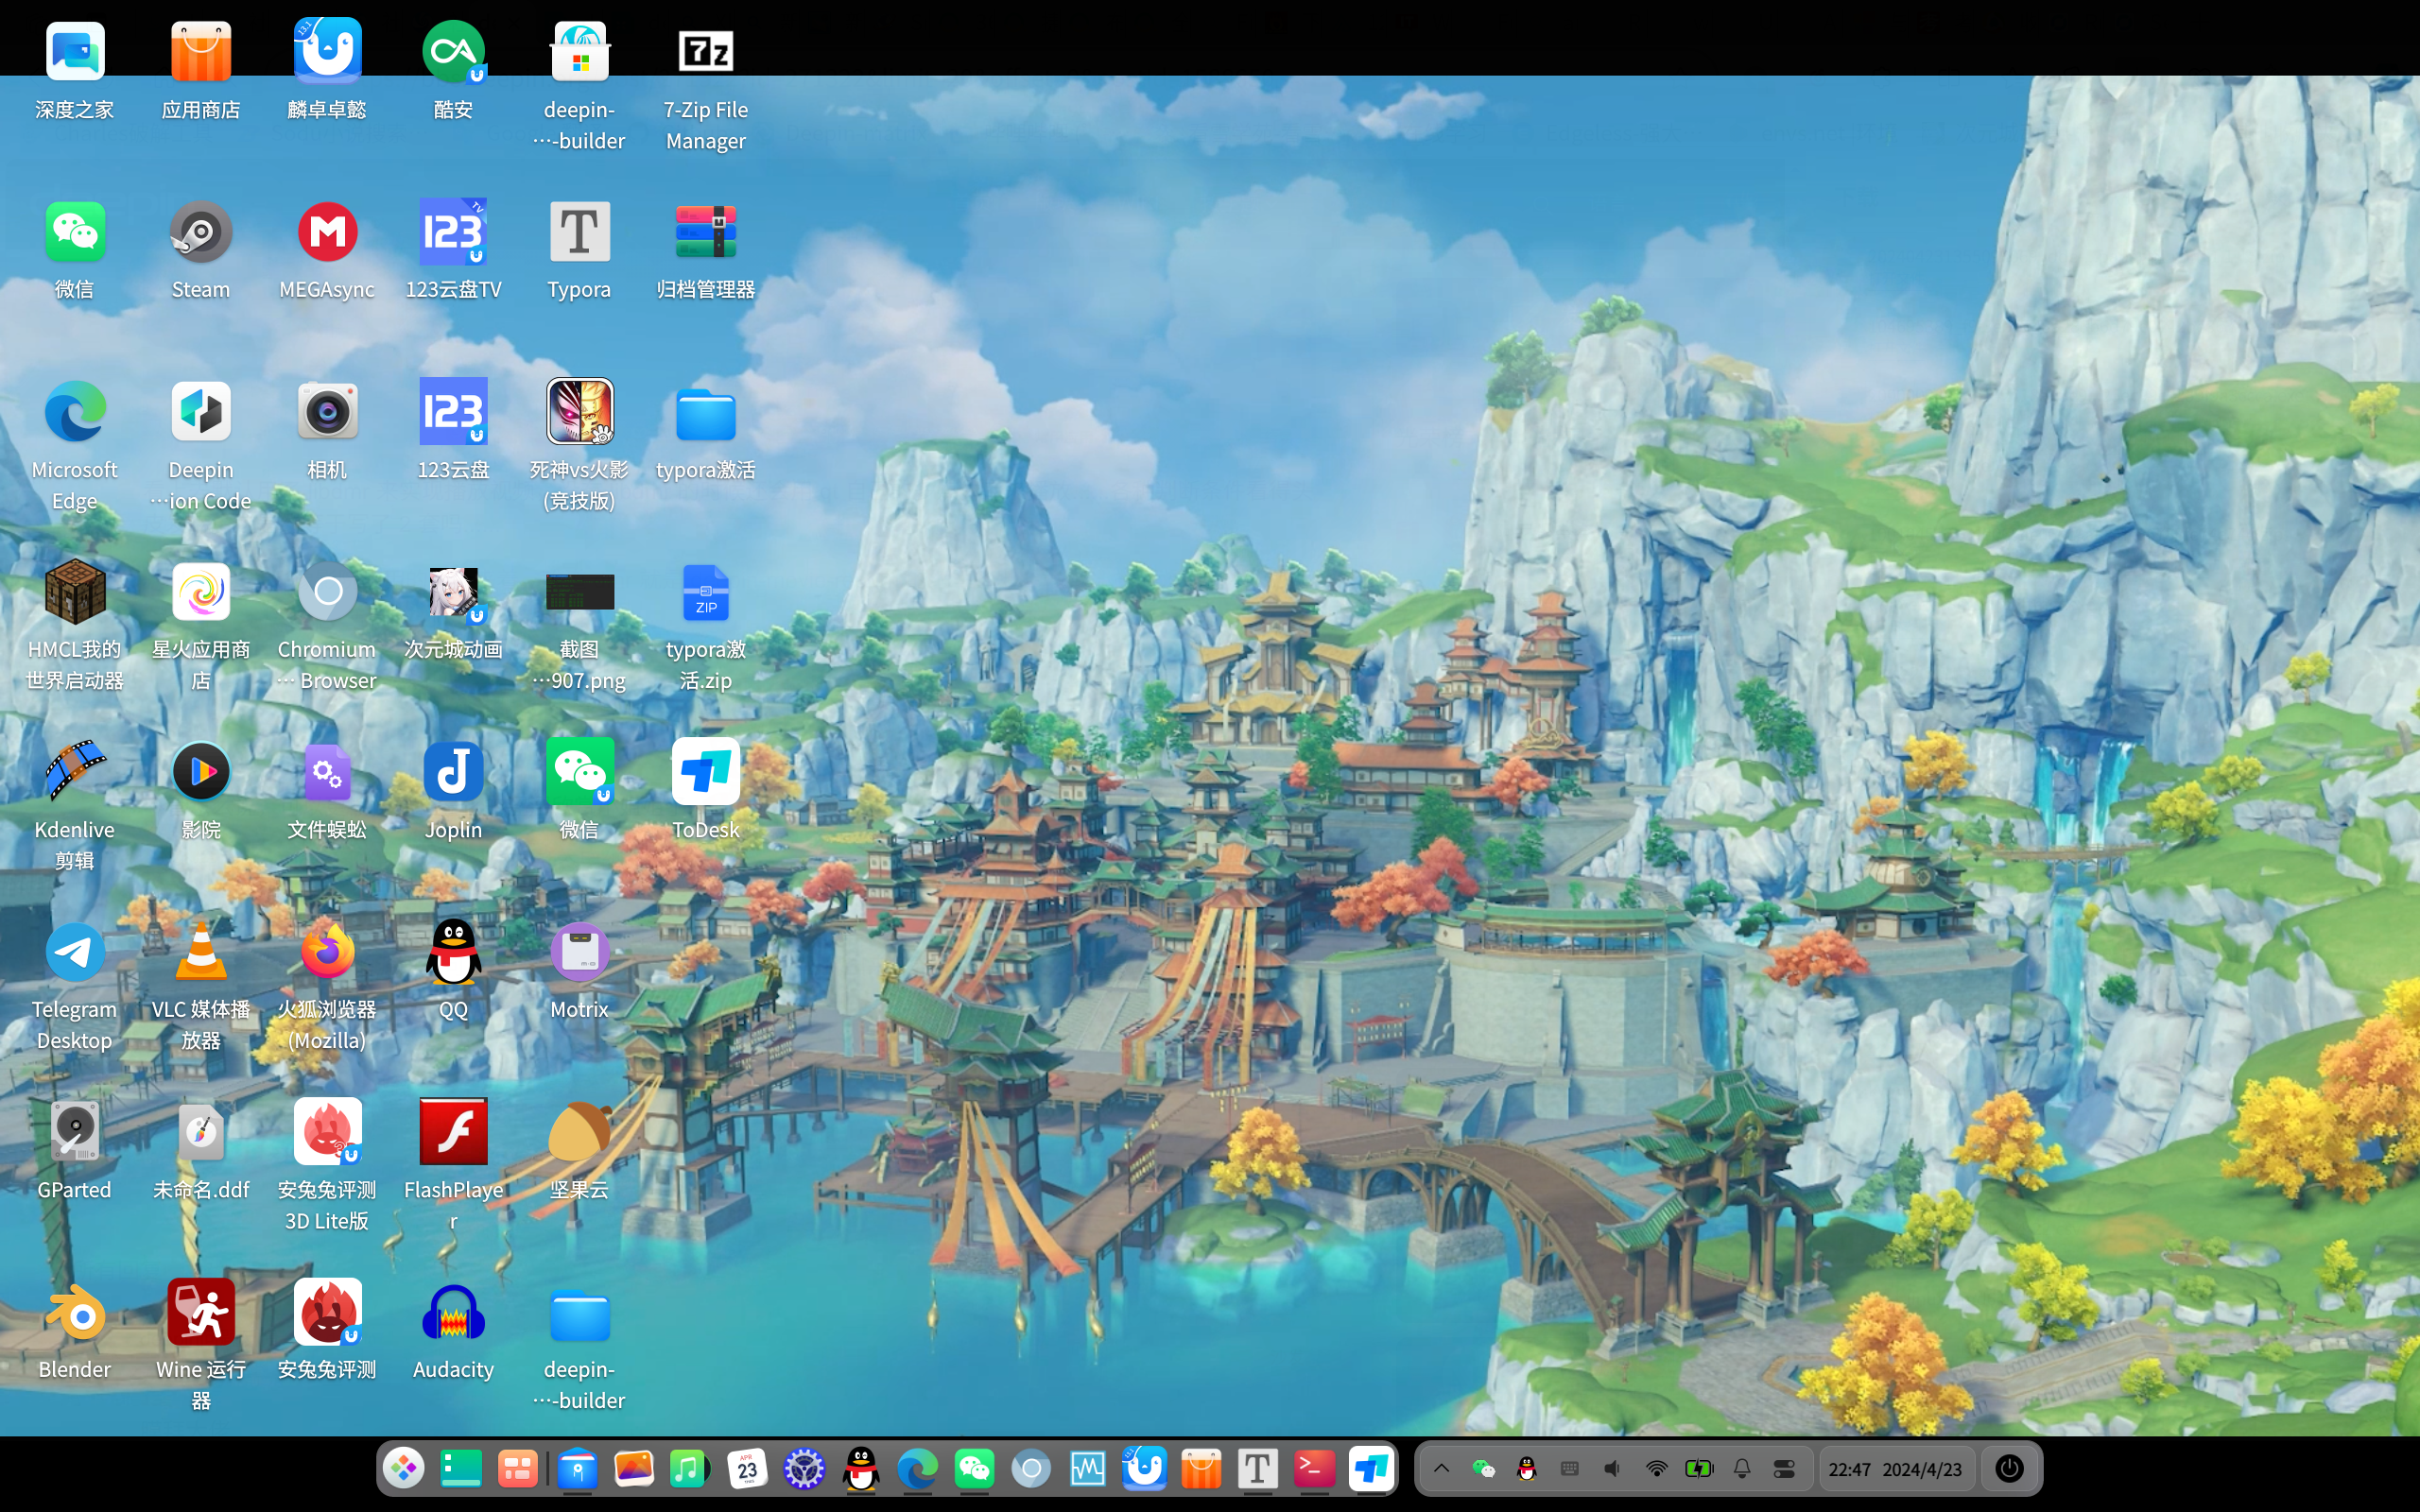This screenshot has height=1512, width=2420.
Task: Select the 坚果云 acorn icon
Action: pyautogui.click(x=579, y=1132)
